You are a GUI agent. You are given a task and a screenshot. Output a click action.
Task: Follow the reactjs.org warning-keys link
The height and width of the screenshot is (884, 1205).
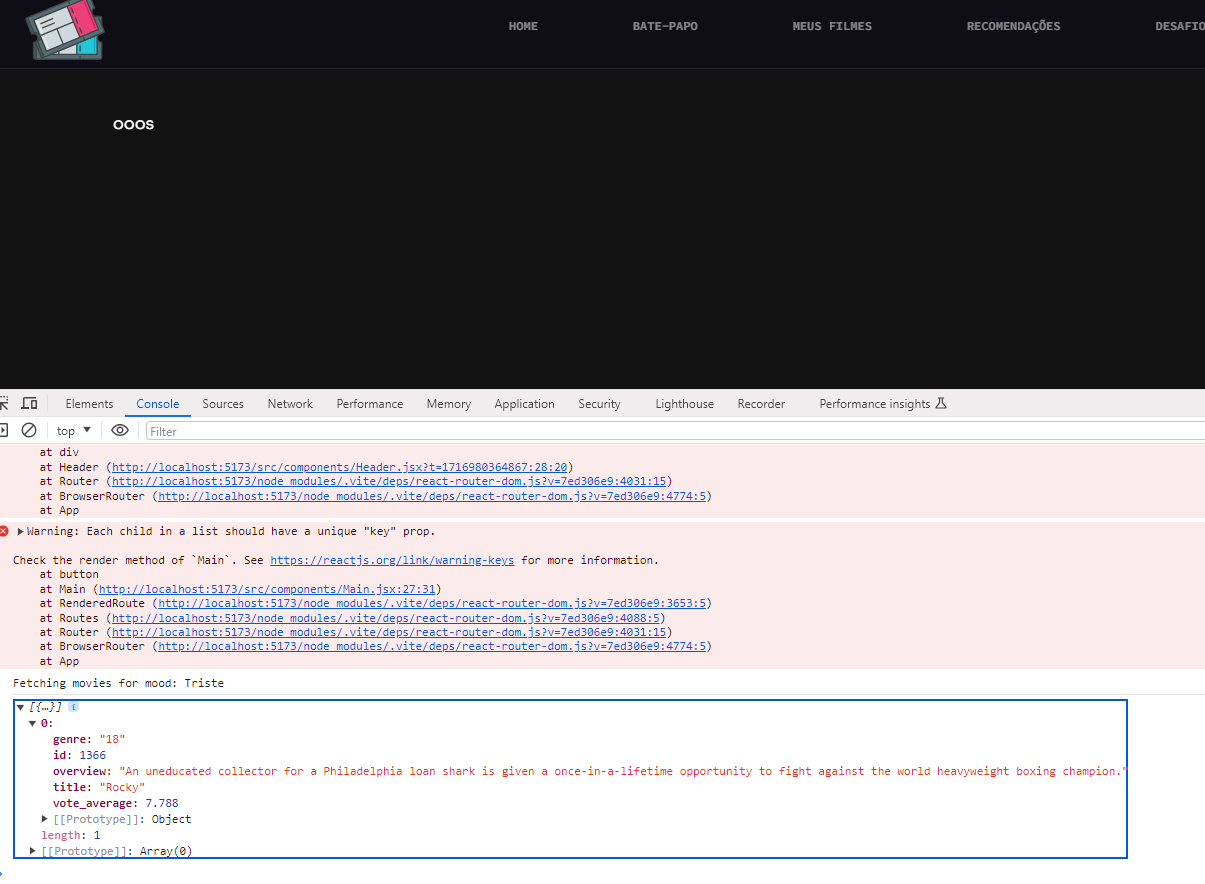[x=392, y=560]
